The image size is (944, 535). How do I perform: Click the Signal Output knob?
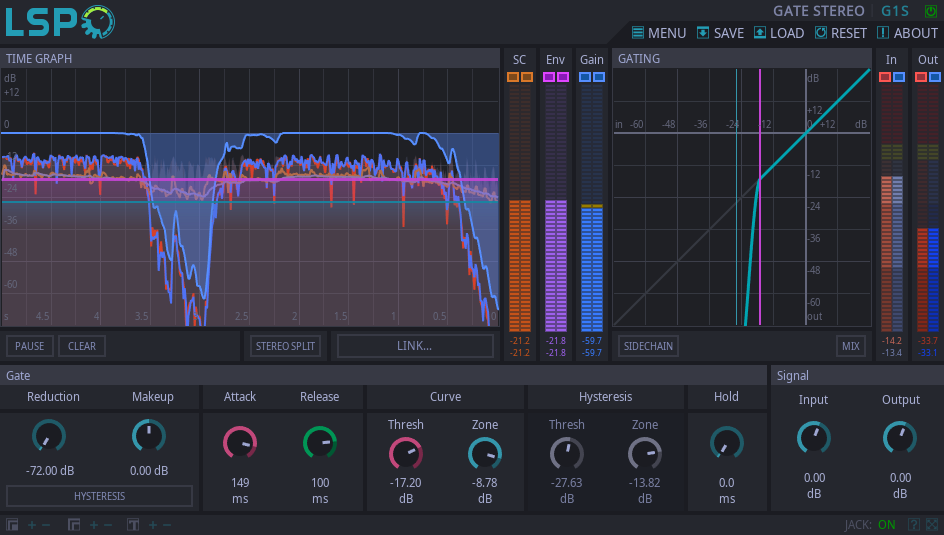(900, 438)
